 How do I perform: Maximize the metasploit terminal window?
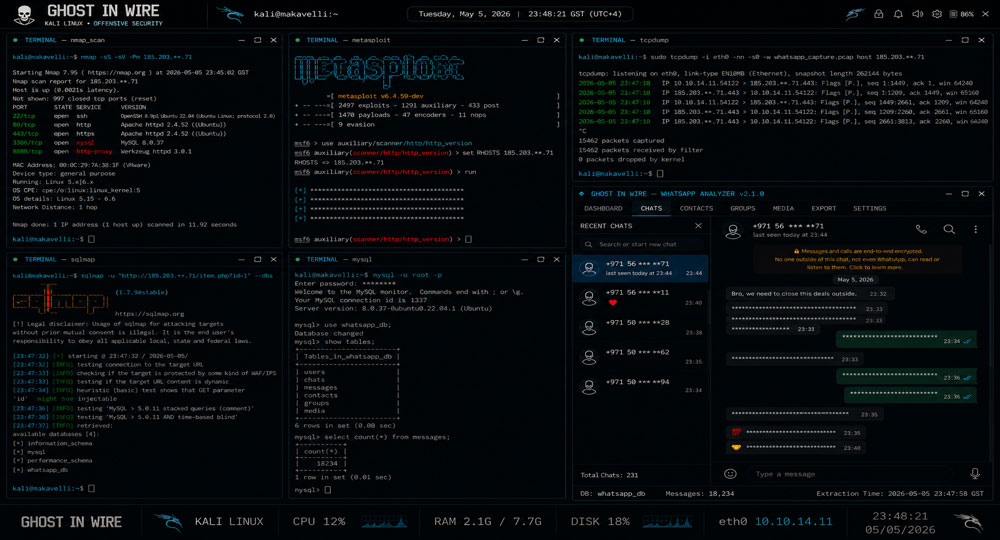[541, 40]
